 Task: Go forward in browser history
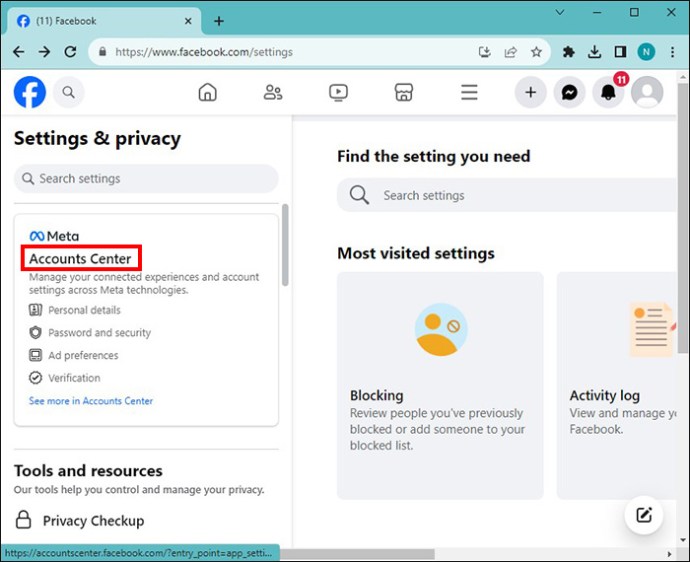44,52
